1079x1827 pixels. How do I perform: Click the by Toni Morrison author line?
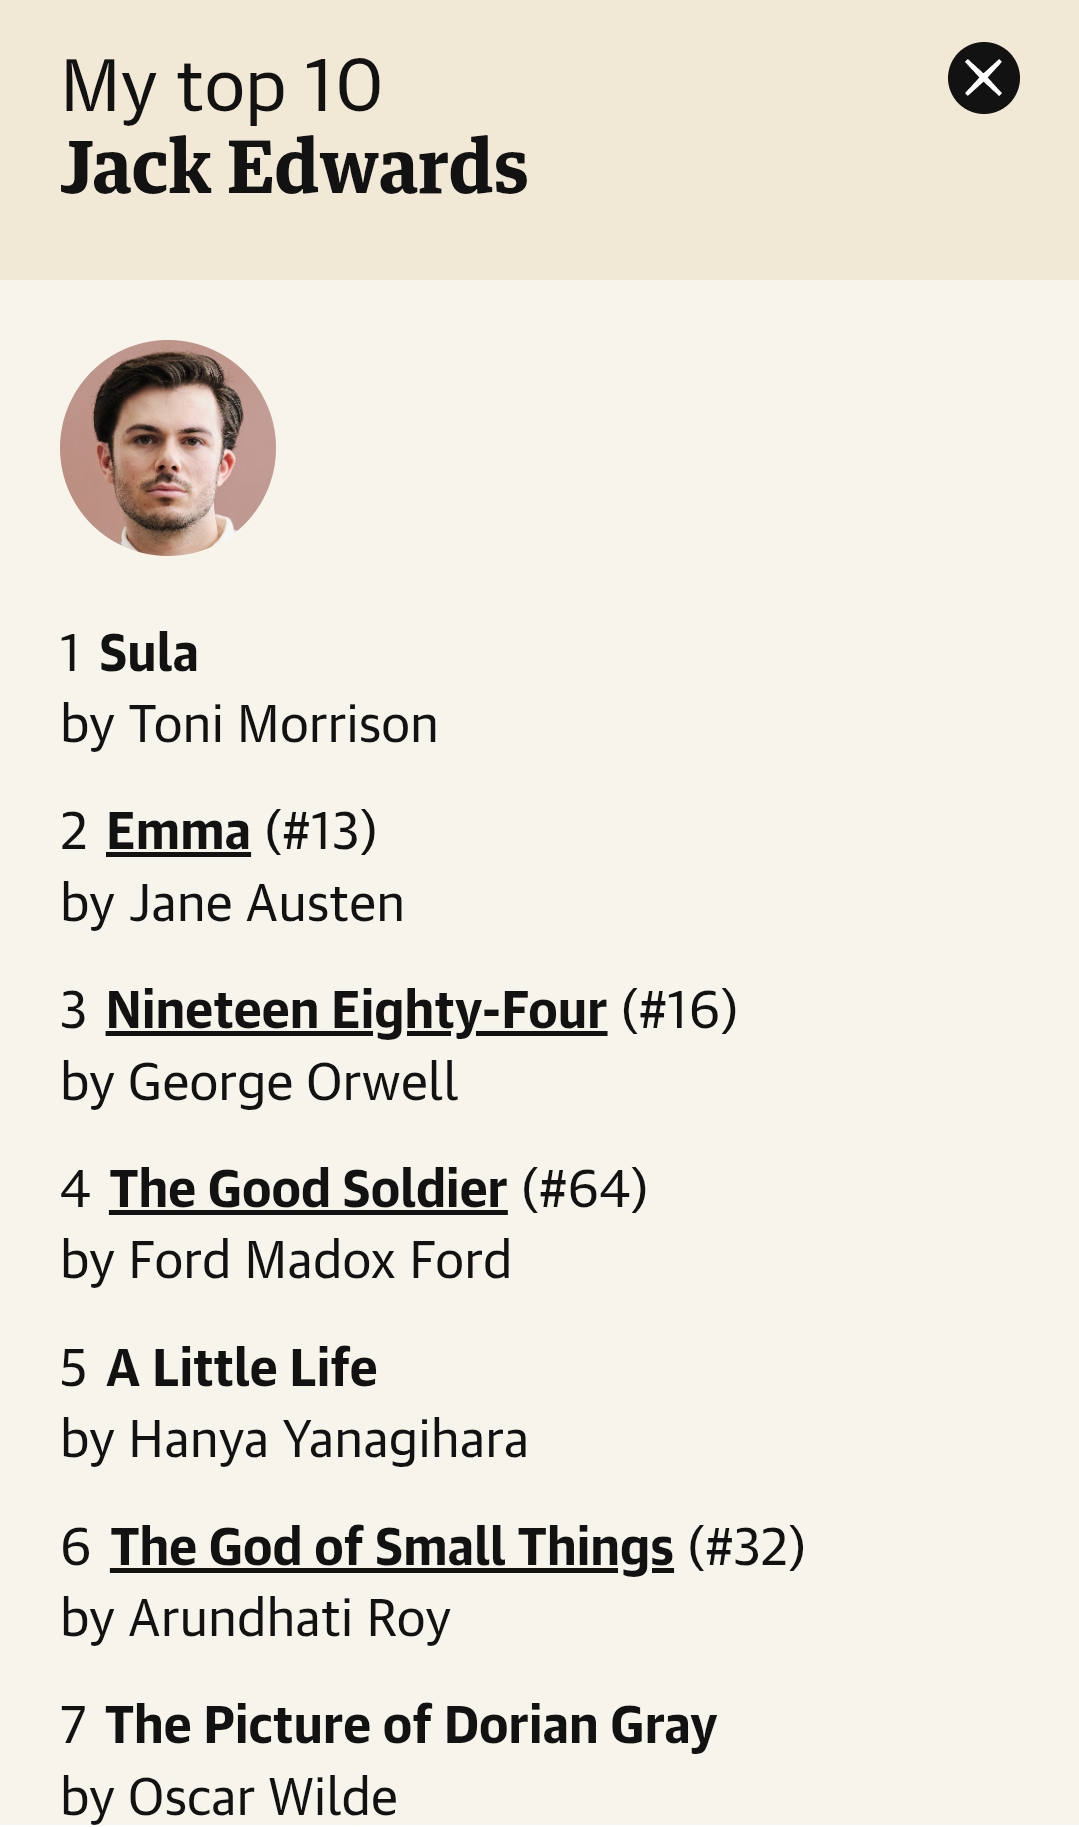pyautogui.click(x=249, y=725)
